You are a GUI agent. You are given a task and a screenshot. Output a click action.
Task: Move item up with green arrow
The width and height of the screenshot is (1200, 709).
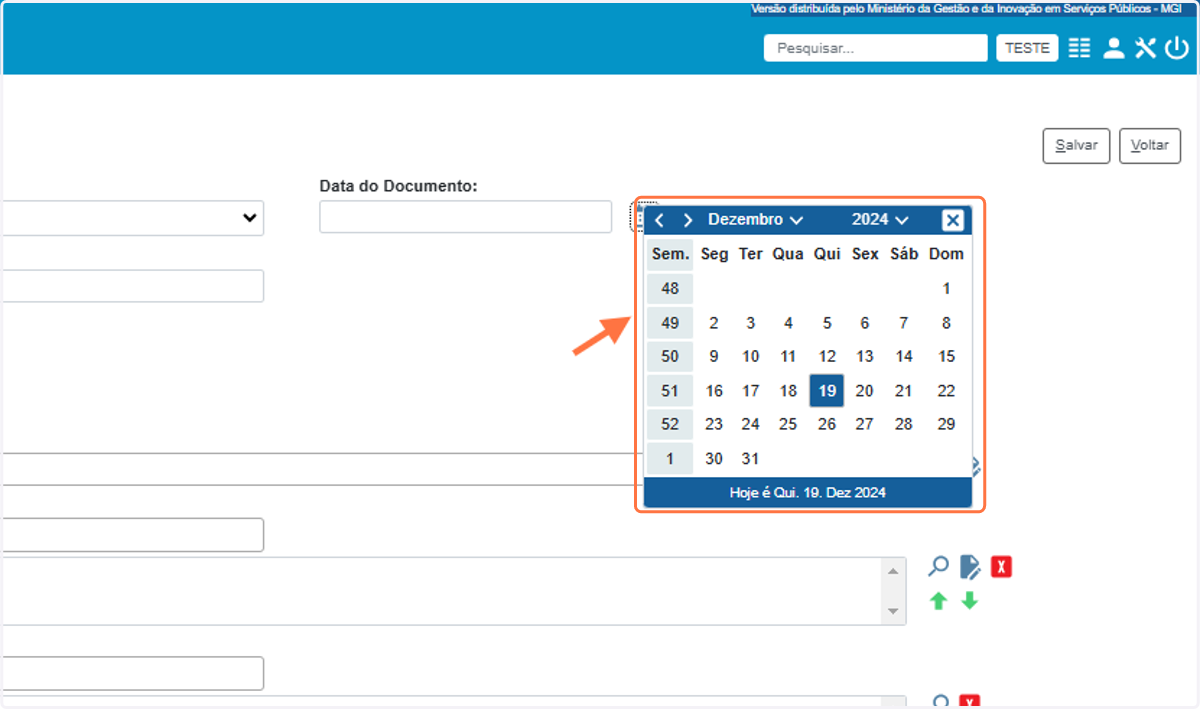(938, 601)
